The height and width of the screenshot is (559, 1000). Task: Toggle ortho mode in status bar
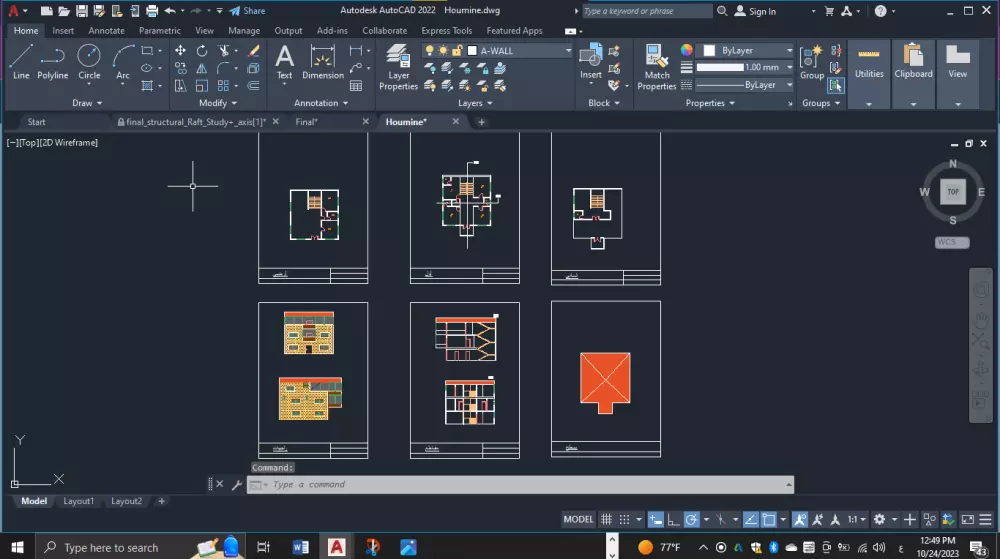[673, 519]
